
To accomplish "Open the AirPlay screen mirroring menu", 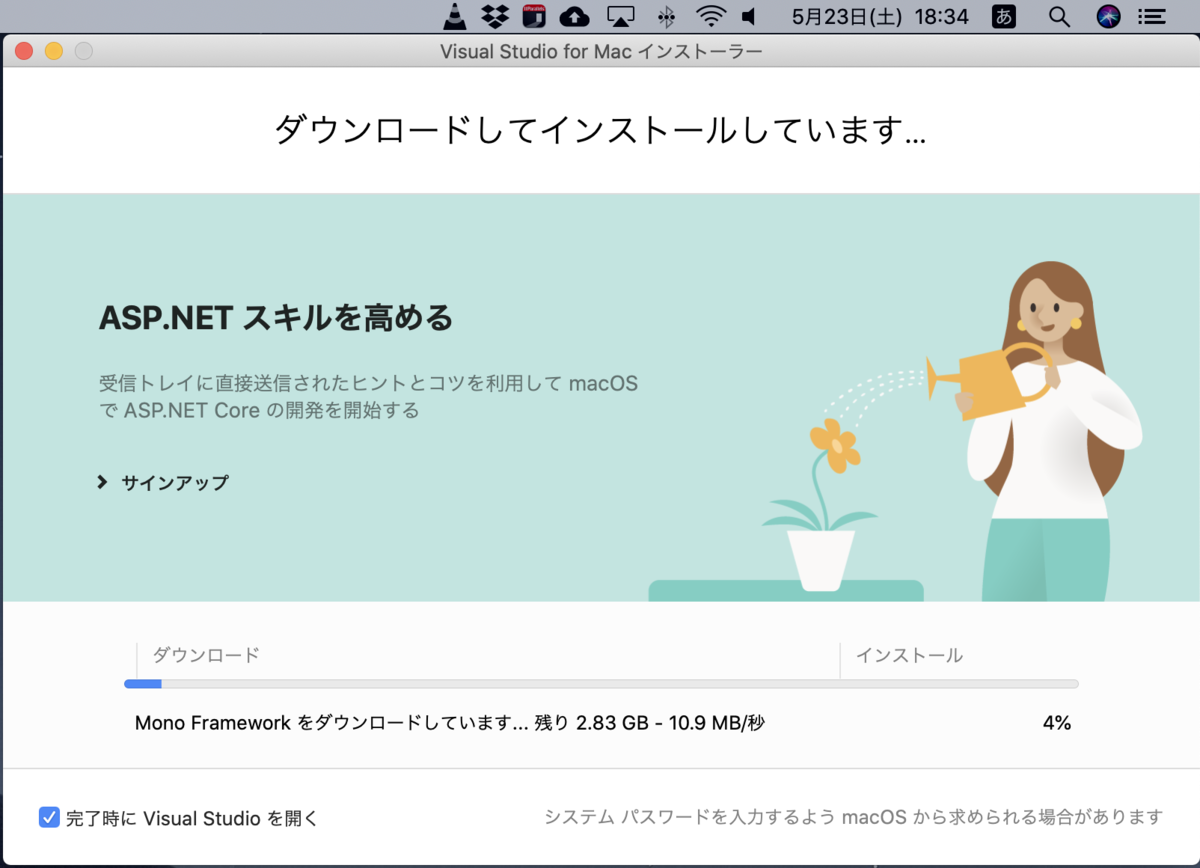I will pos(621,16).
